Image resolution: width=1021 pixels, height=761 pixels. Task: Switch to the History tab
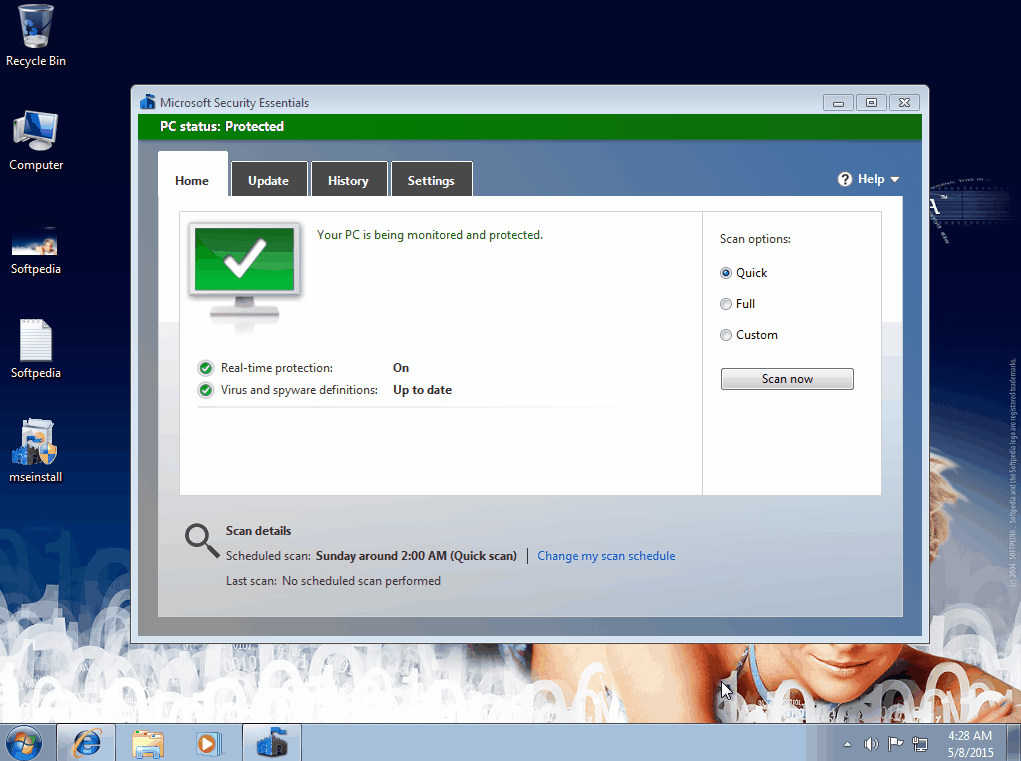pyautogui.click(x=348, y=181)
